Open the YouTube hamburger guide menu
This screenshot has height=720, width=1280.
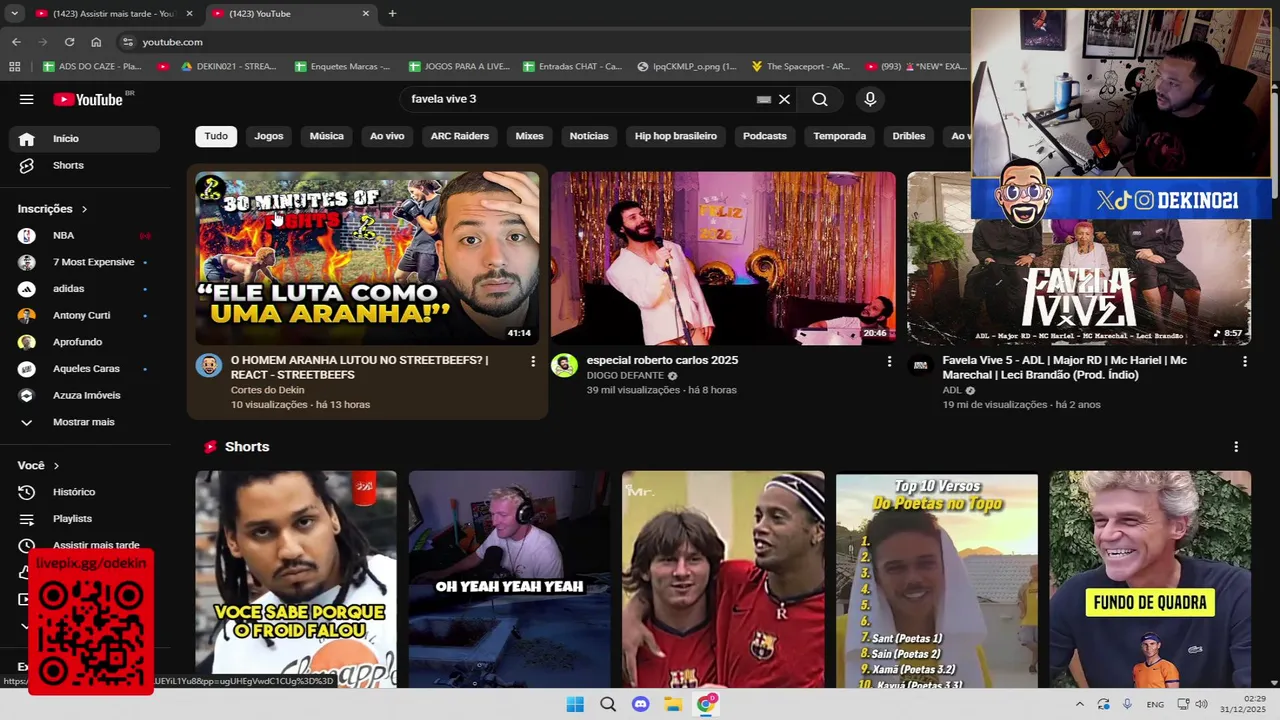(27, 99)
